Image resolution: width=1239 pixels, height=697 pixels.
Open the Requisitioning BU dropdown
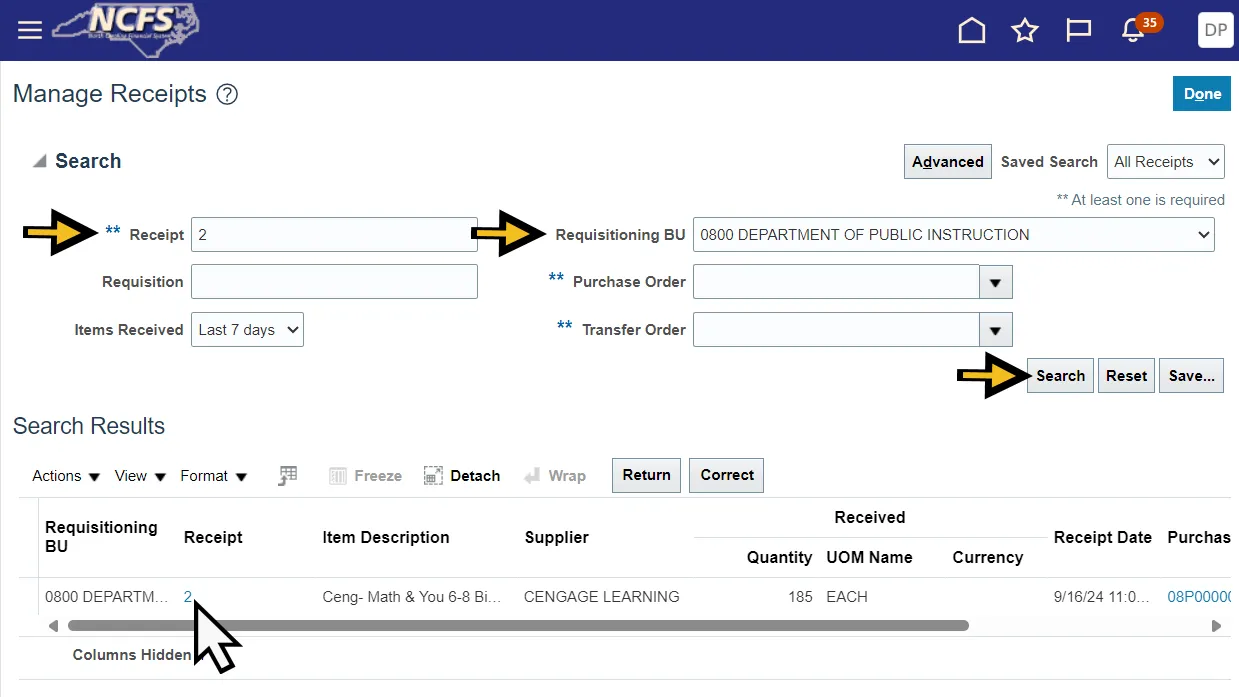(953, 235)
